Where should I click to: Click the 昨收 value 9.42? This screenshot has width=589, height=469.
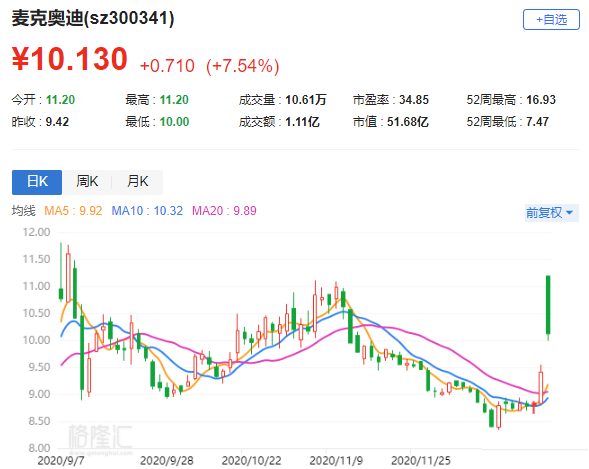tap(57, 122)
